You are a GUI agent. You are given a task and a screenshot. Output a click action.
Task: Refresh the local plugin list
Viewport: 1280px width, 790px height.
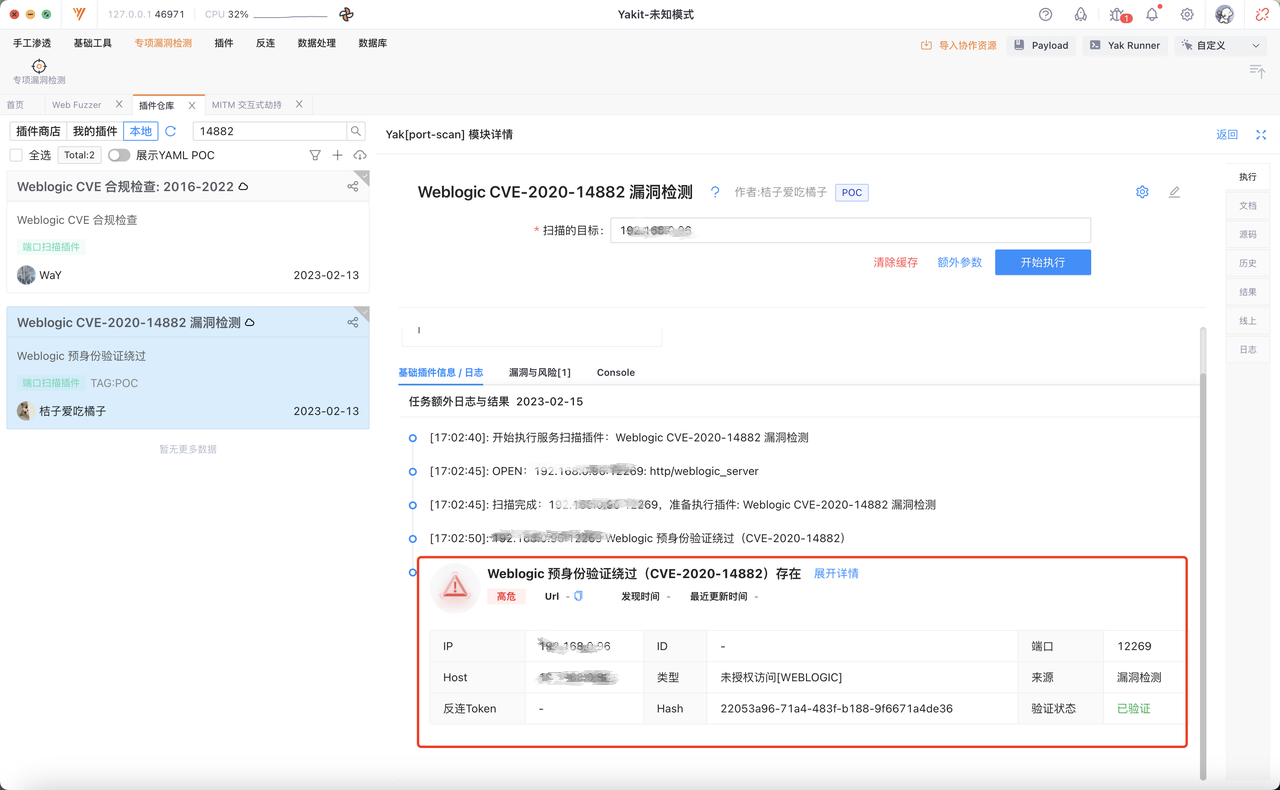[x=171, y=131]
